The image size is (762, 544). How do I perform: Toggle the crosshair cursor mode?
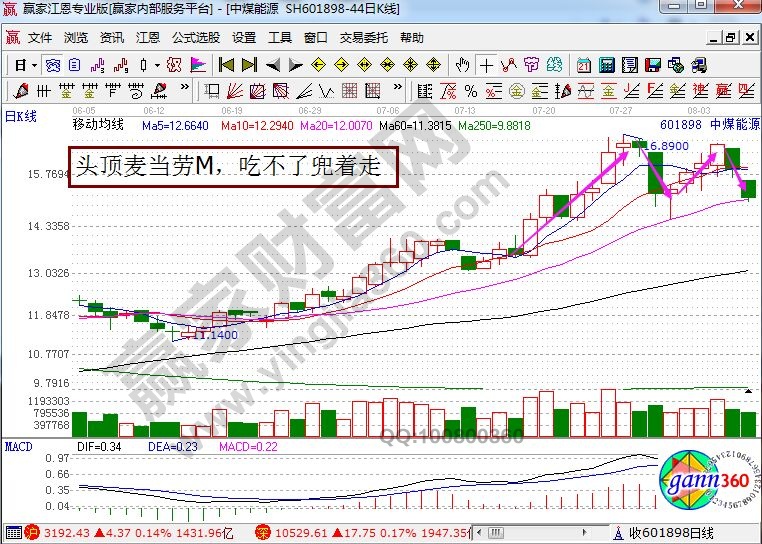[x=486, y=65]
